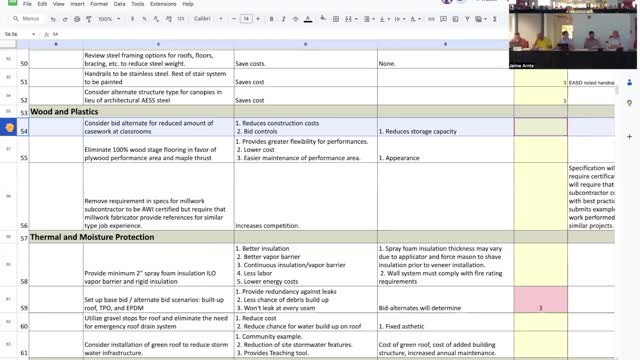Toggle Italic formatting

tap(283, 19)
